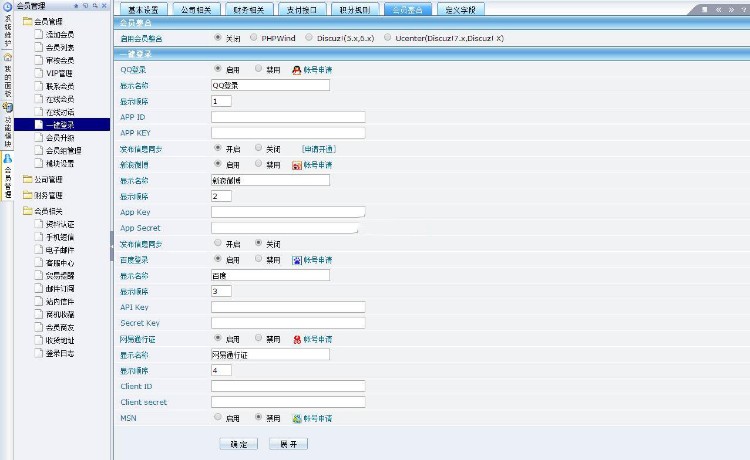This screenshot has height=460, width=750.
Task: Click the star icon in the 会员管理 panel header
Action: (x=76, y=6)
